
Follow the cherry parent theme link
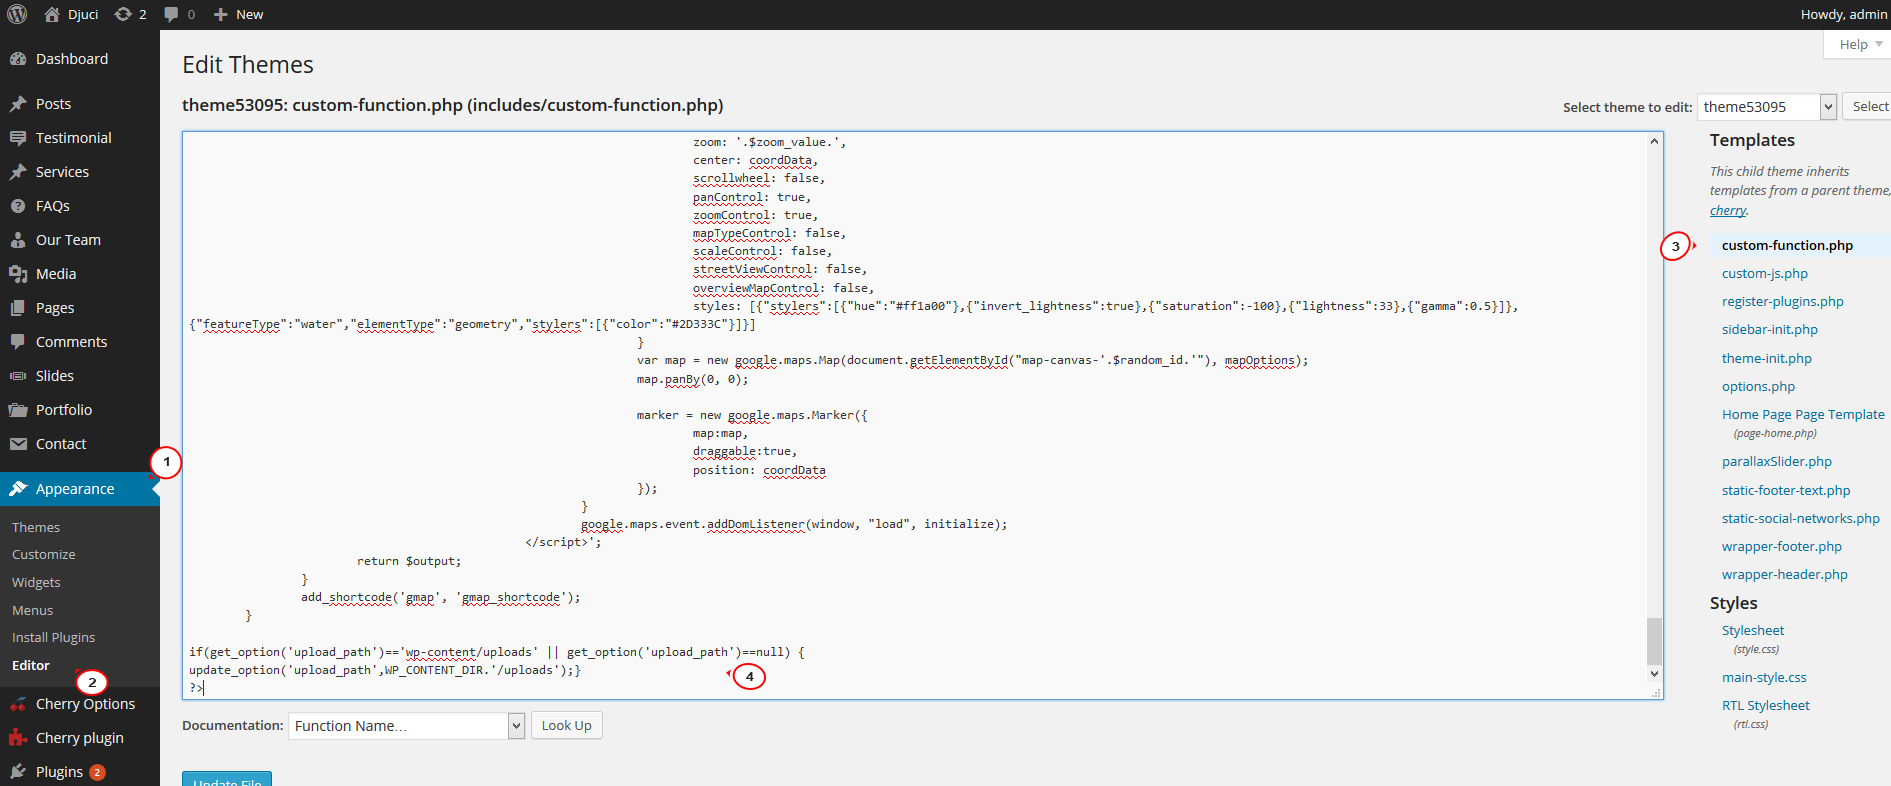coord(1728,210)
